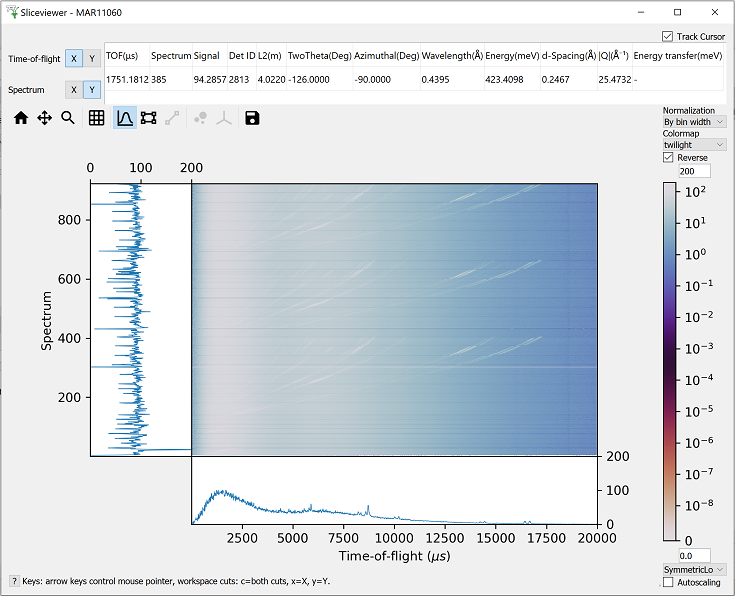This screenshot has width=735, height=596.
Task: Enable the Autoscaling checkbox
Action: pyautogui.click(x=668, y=582)
